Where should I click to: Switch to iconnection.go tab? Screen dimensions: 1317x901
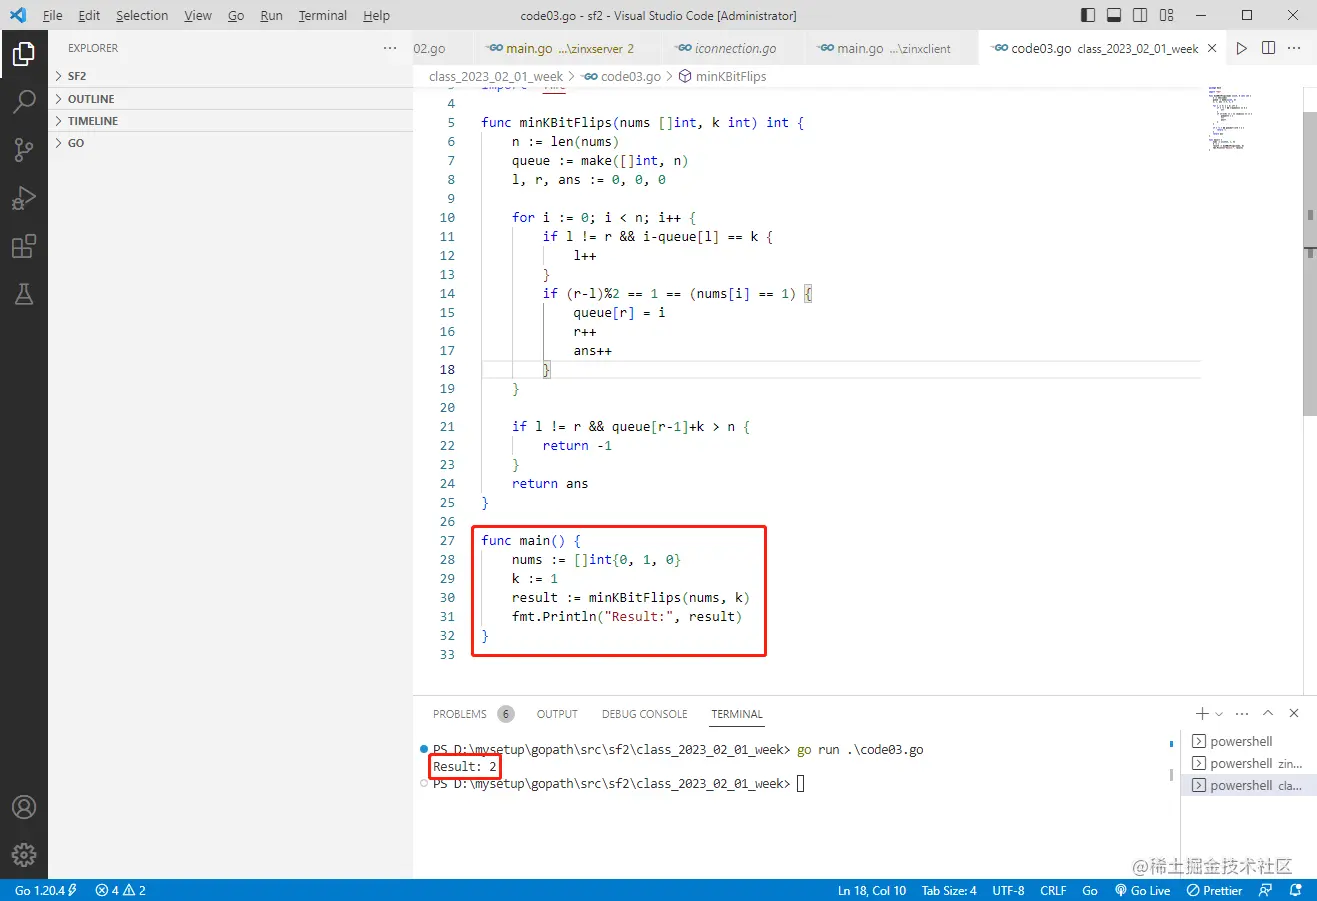tap(733, 48)
